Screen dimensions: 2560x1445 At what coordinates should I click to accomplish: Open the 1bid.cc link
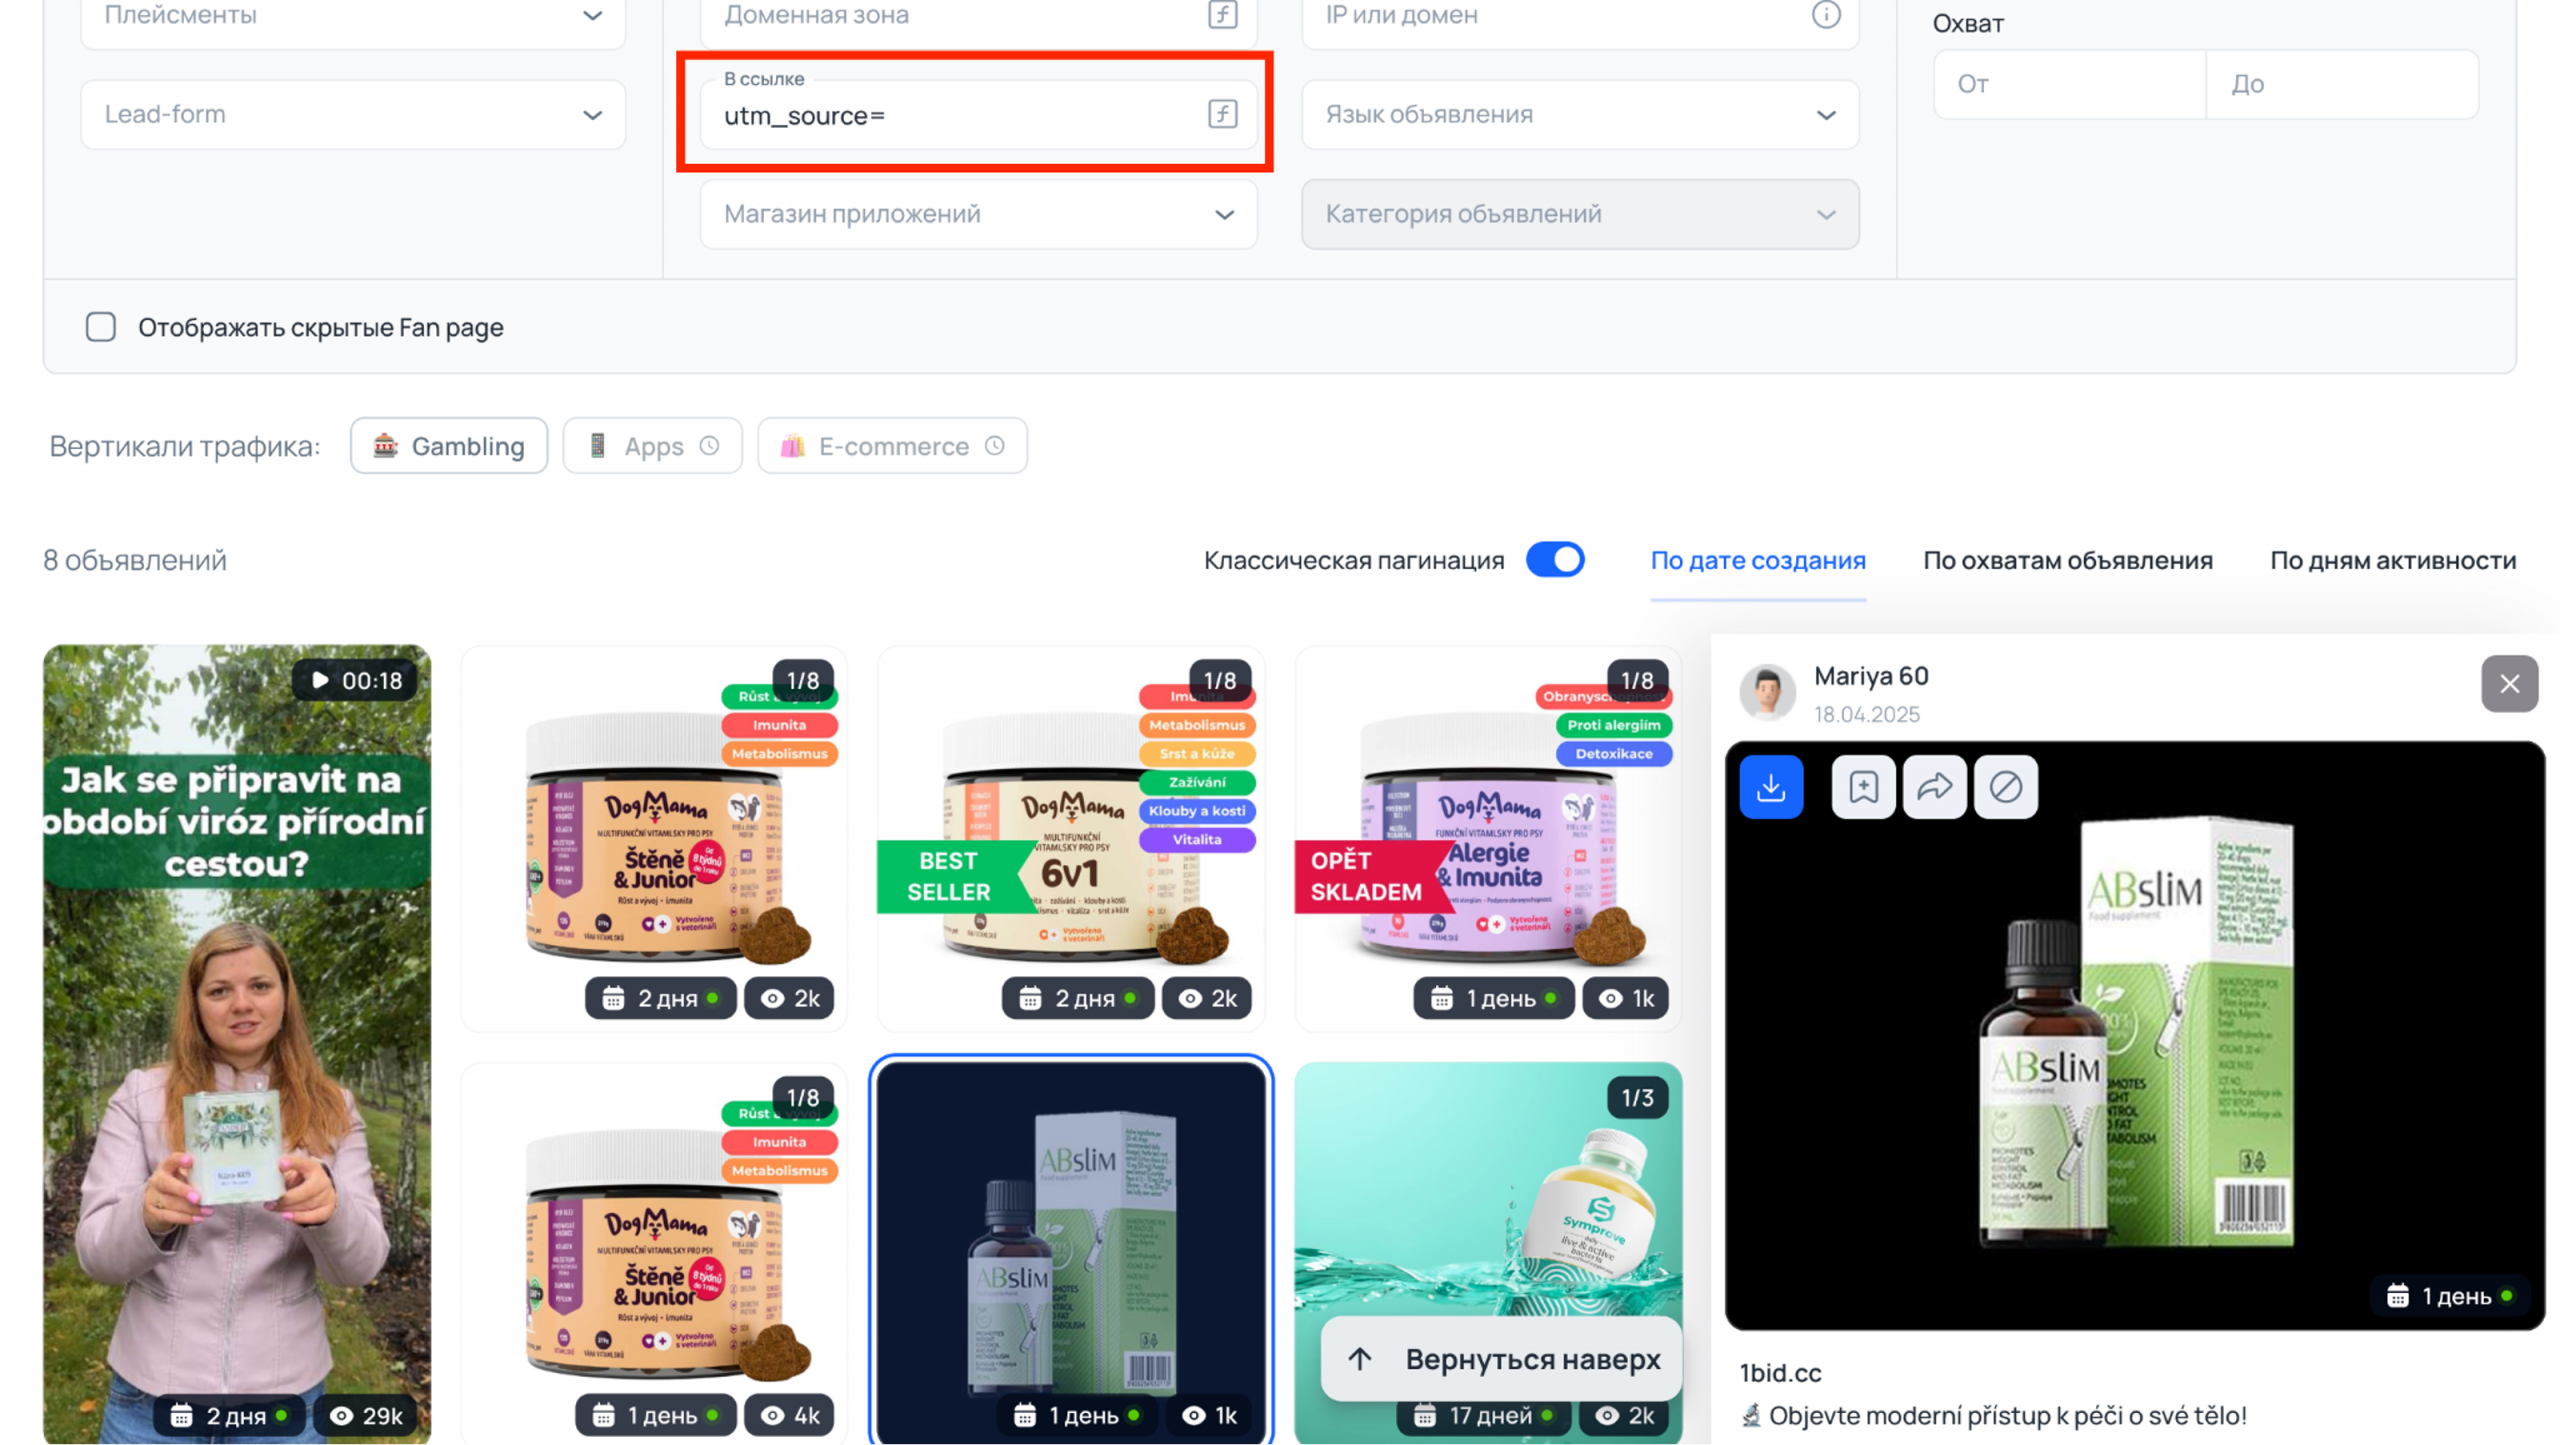pyautogui.click(x=1780, y=1373)
